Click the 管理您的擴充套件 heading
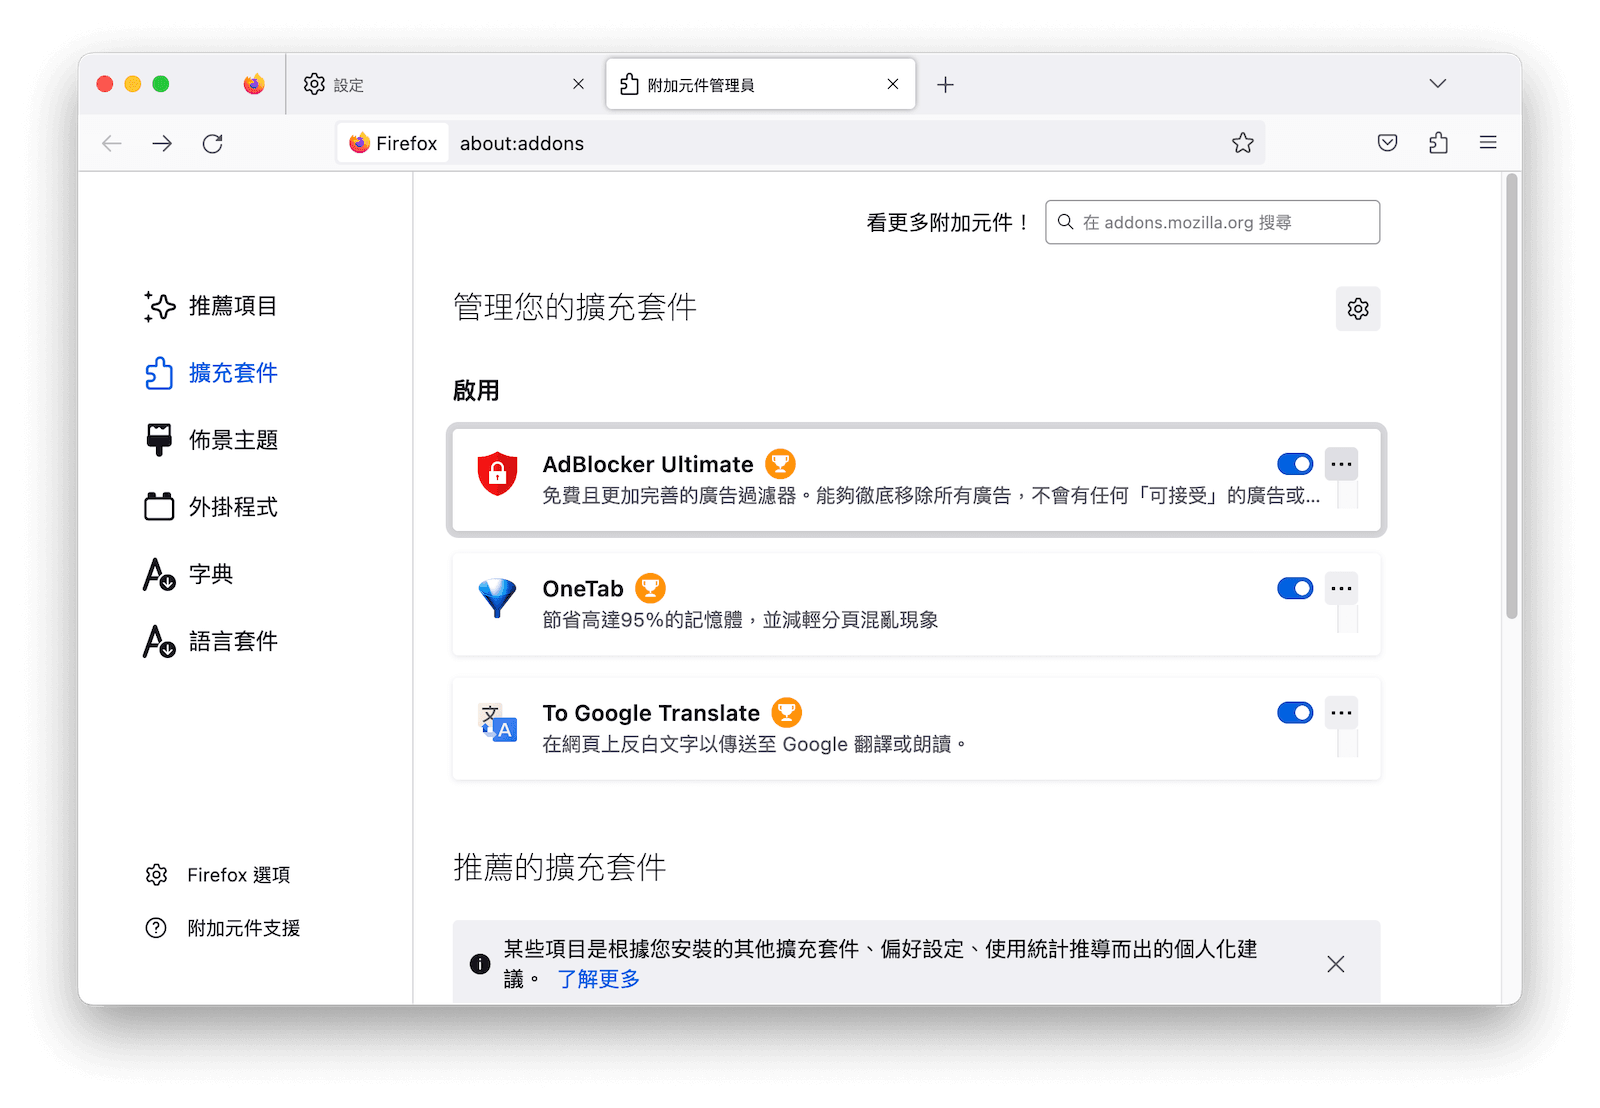 [575, 307]
